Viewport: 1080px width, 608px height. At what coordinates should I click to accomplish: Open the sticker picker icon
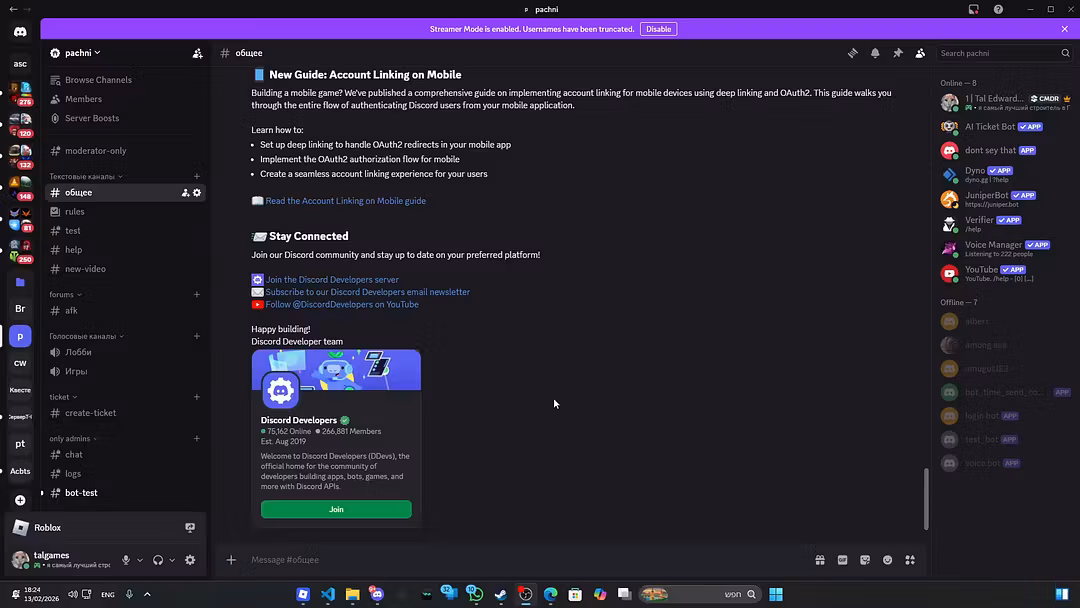pyautogui.click(x=865, y=560)
